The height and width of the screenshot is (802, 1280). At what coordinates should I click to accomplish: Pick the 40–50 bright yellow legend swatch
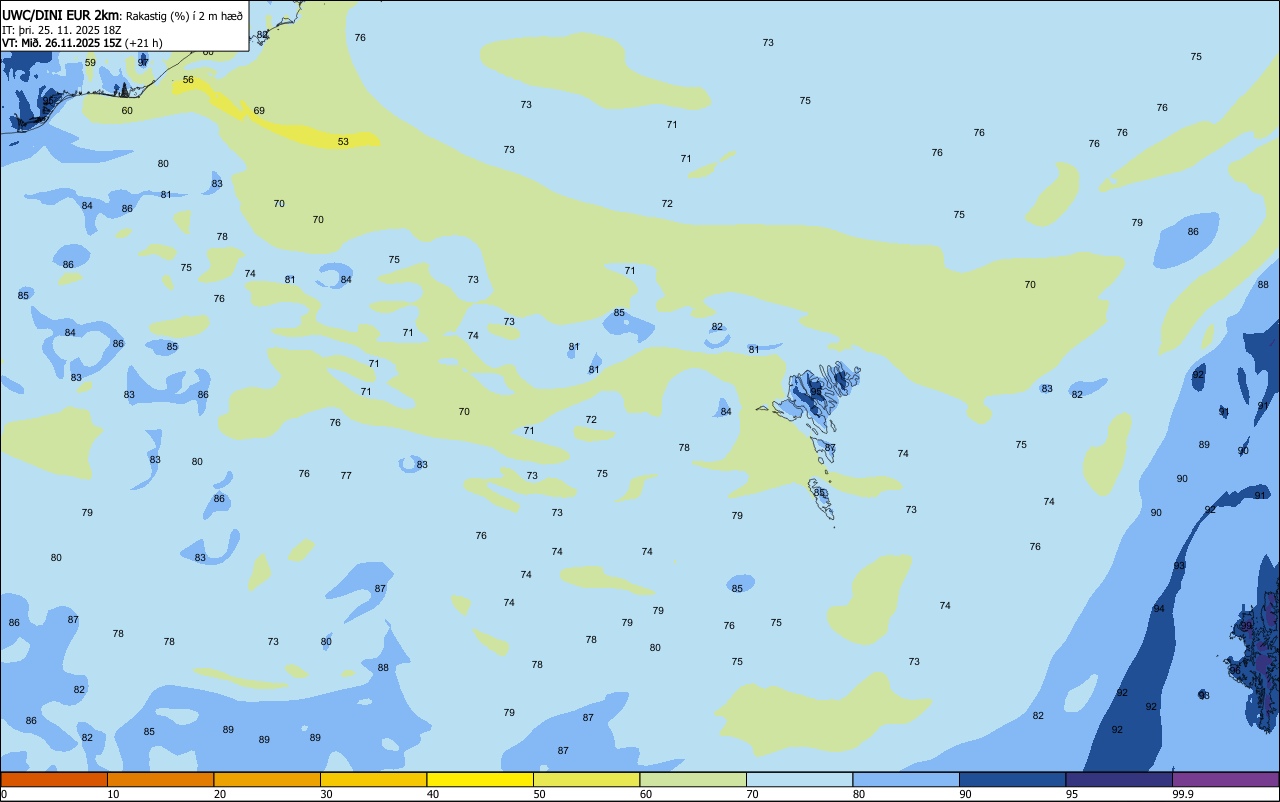click(480, 779)
